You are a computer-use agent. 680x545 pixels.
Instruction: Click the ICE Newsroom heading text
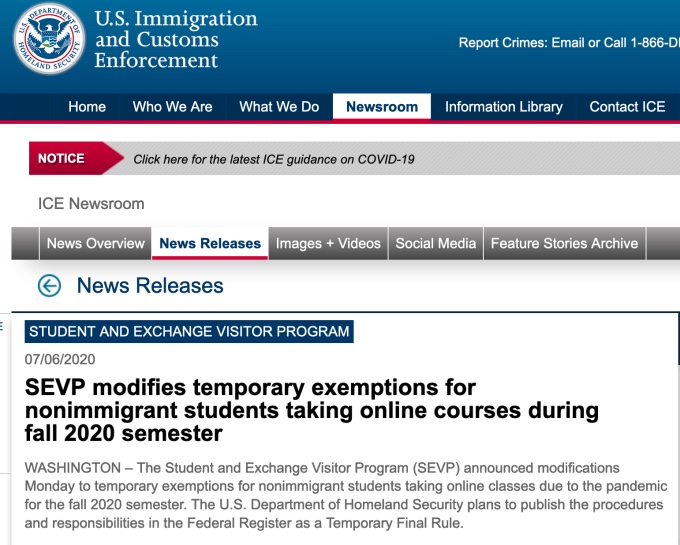click(x=91, y=204)
